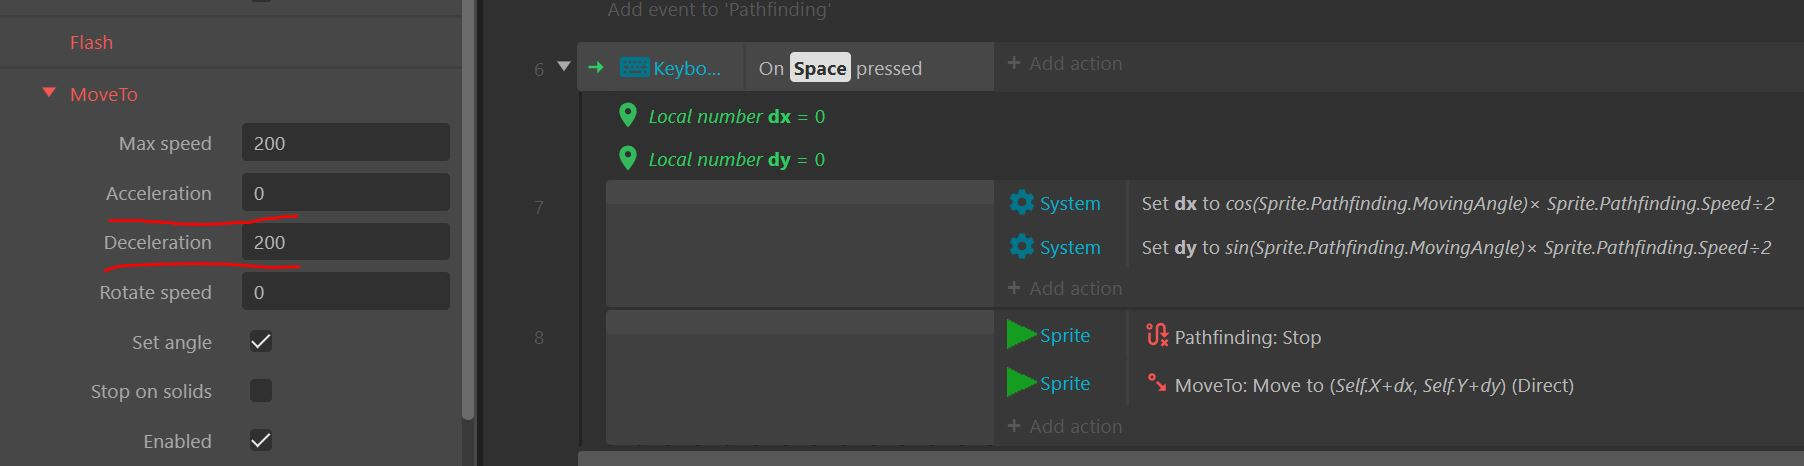Click the green pin icon beside local number dy

628,158
